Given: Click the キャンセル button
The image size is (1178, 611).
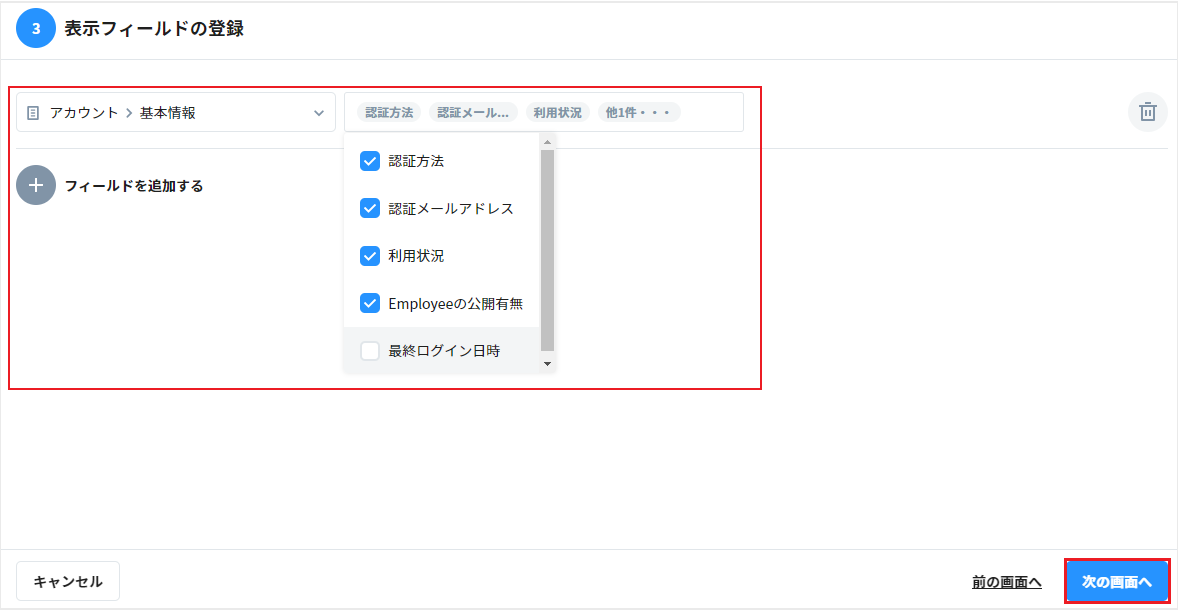Looking at the screenshot, I should tap(68, 581).
